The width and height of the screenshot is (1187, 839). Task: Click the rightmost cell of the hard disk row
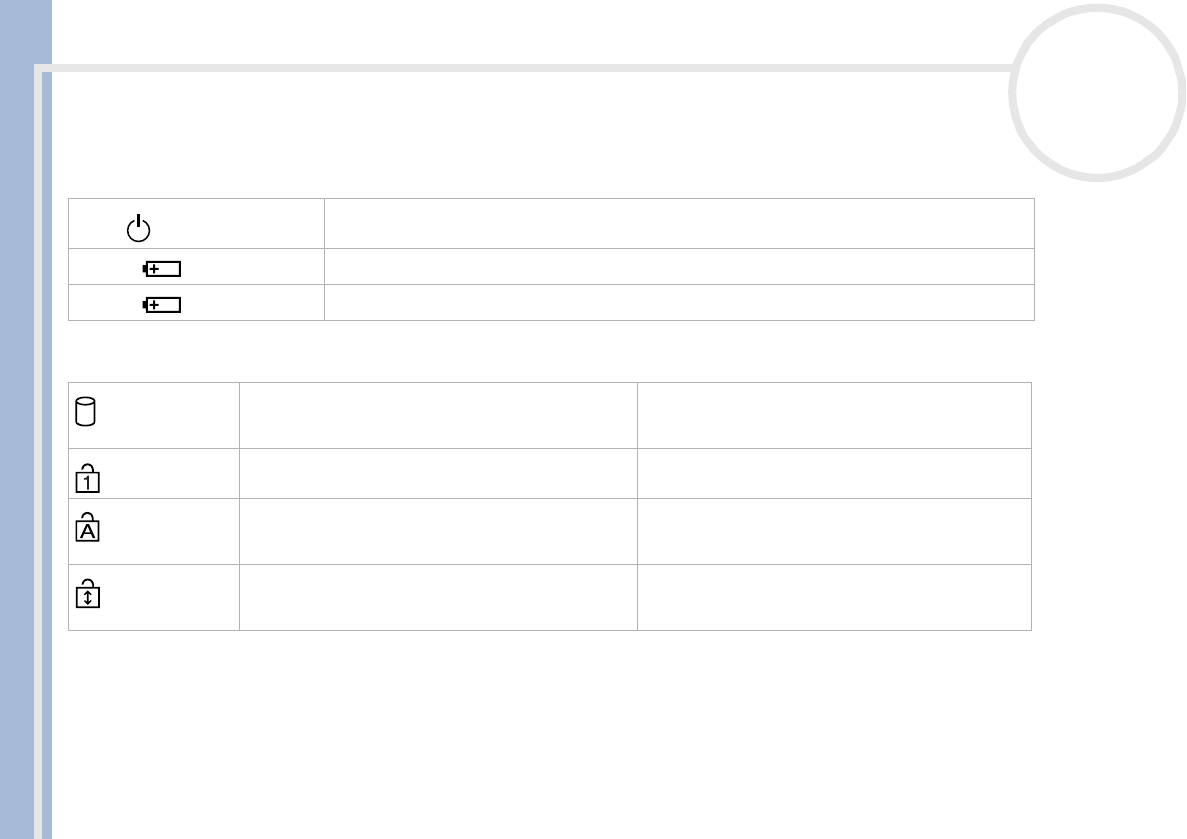click(x=834, y=415)
